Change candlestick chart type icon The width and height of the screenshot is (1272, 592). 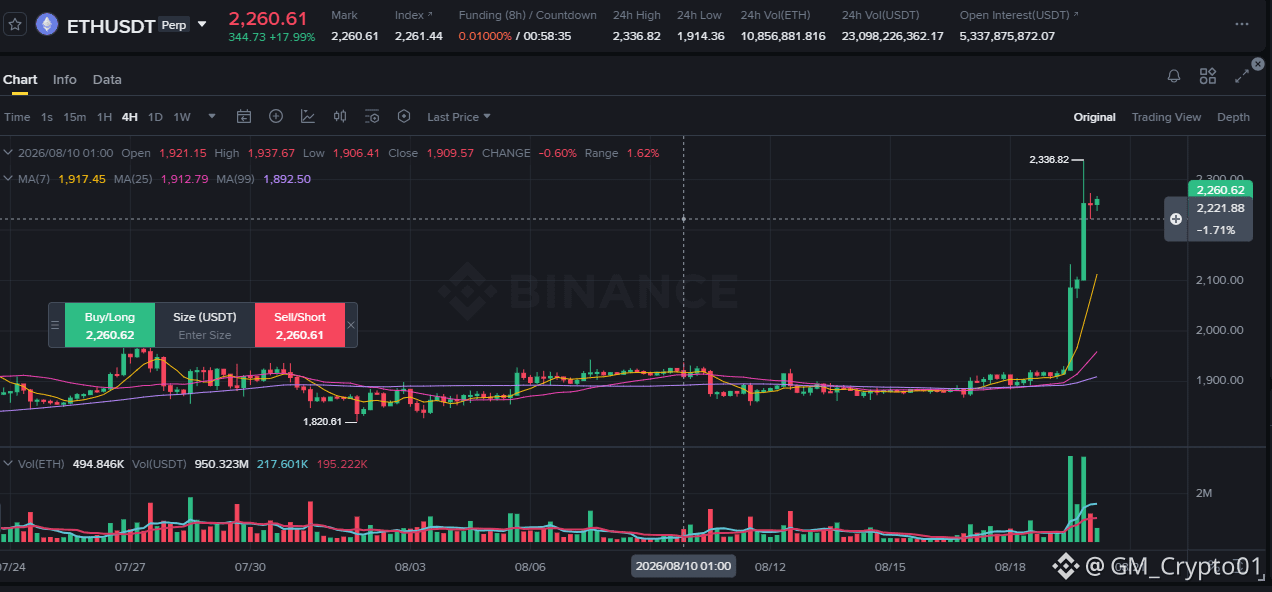pos(340,117)
